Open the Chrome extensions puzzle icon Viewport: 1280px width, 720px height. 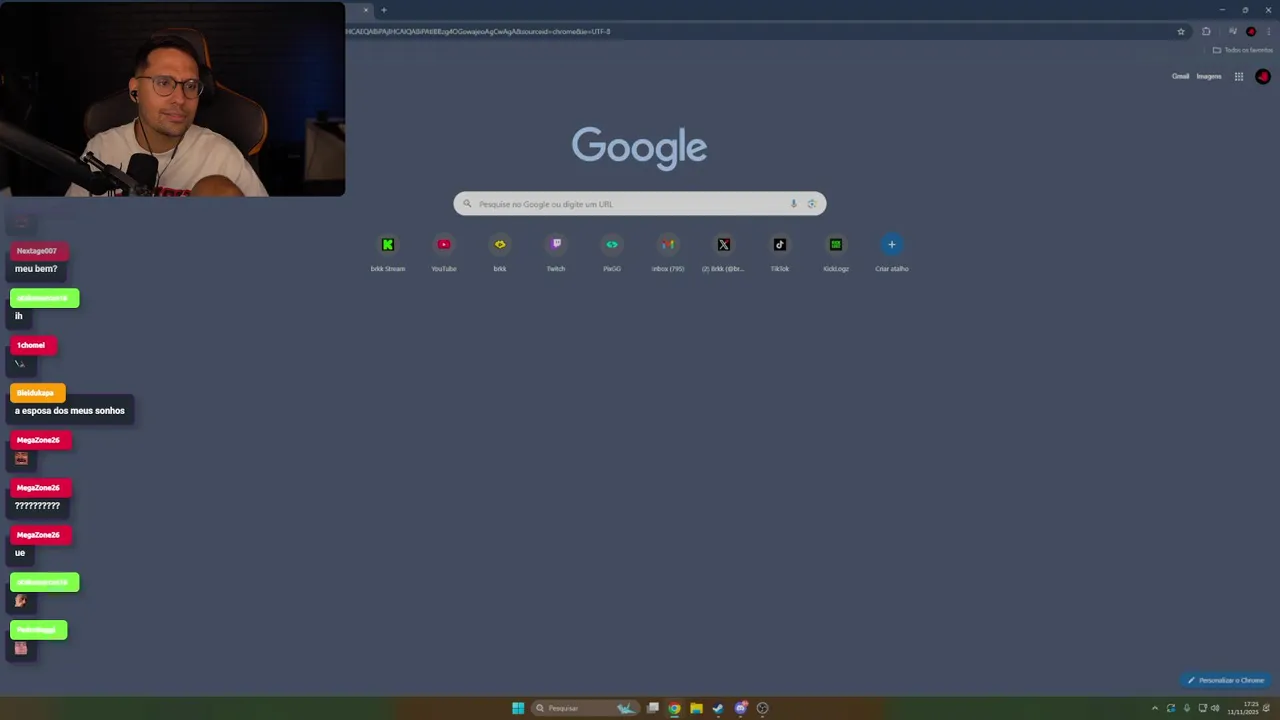click(x=1206, y=31)
